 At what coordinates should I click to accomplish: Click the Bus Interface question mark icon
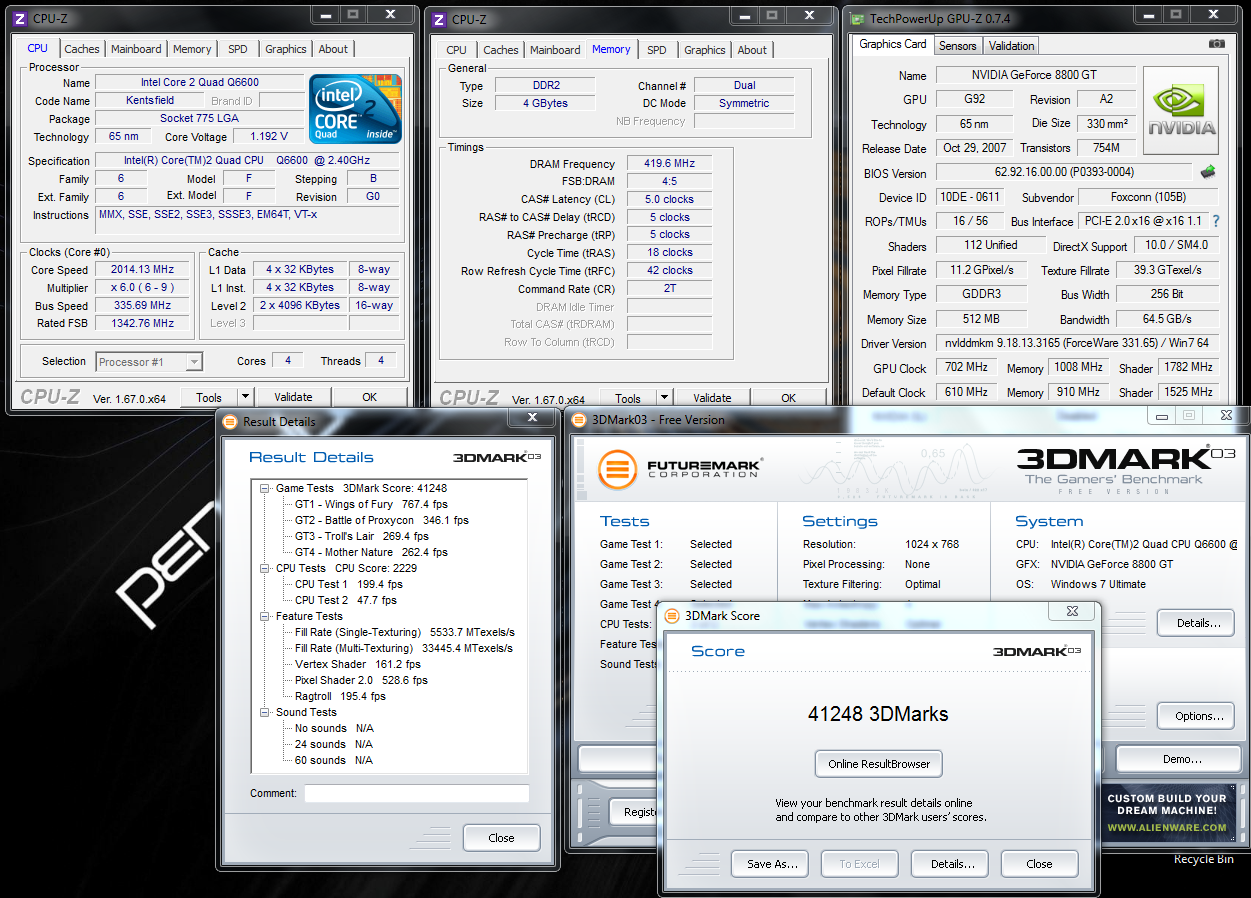click(1216, 221)
